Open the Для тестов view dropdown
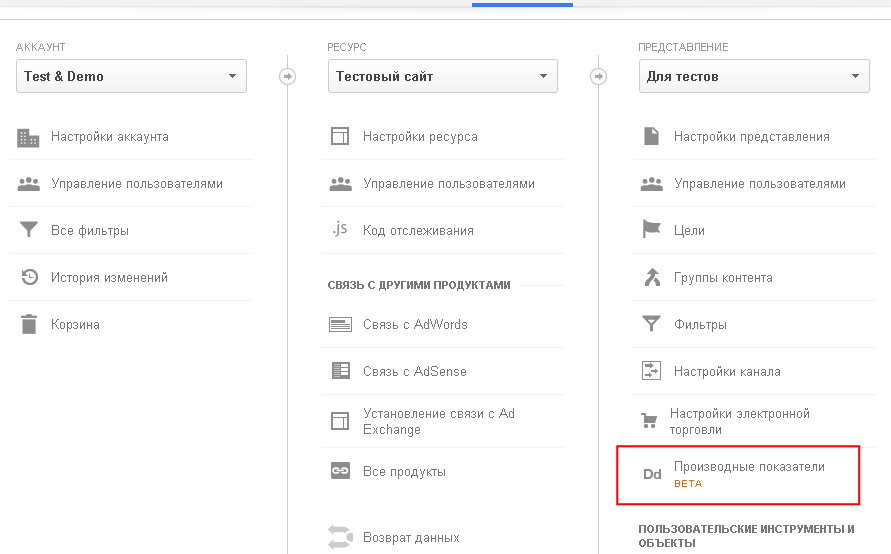The height and width of the screenshot is (554, 891). pos(754,76)
